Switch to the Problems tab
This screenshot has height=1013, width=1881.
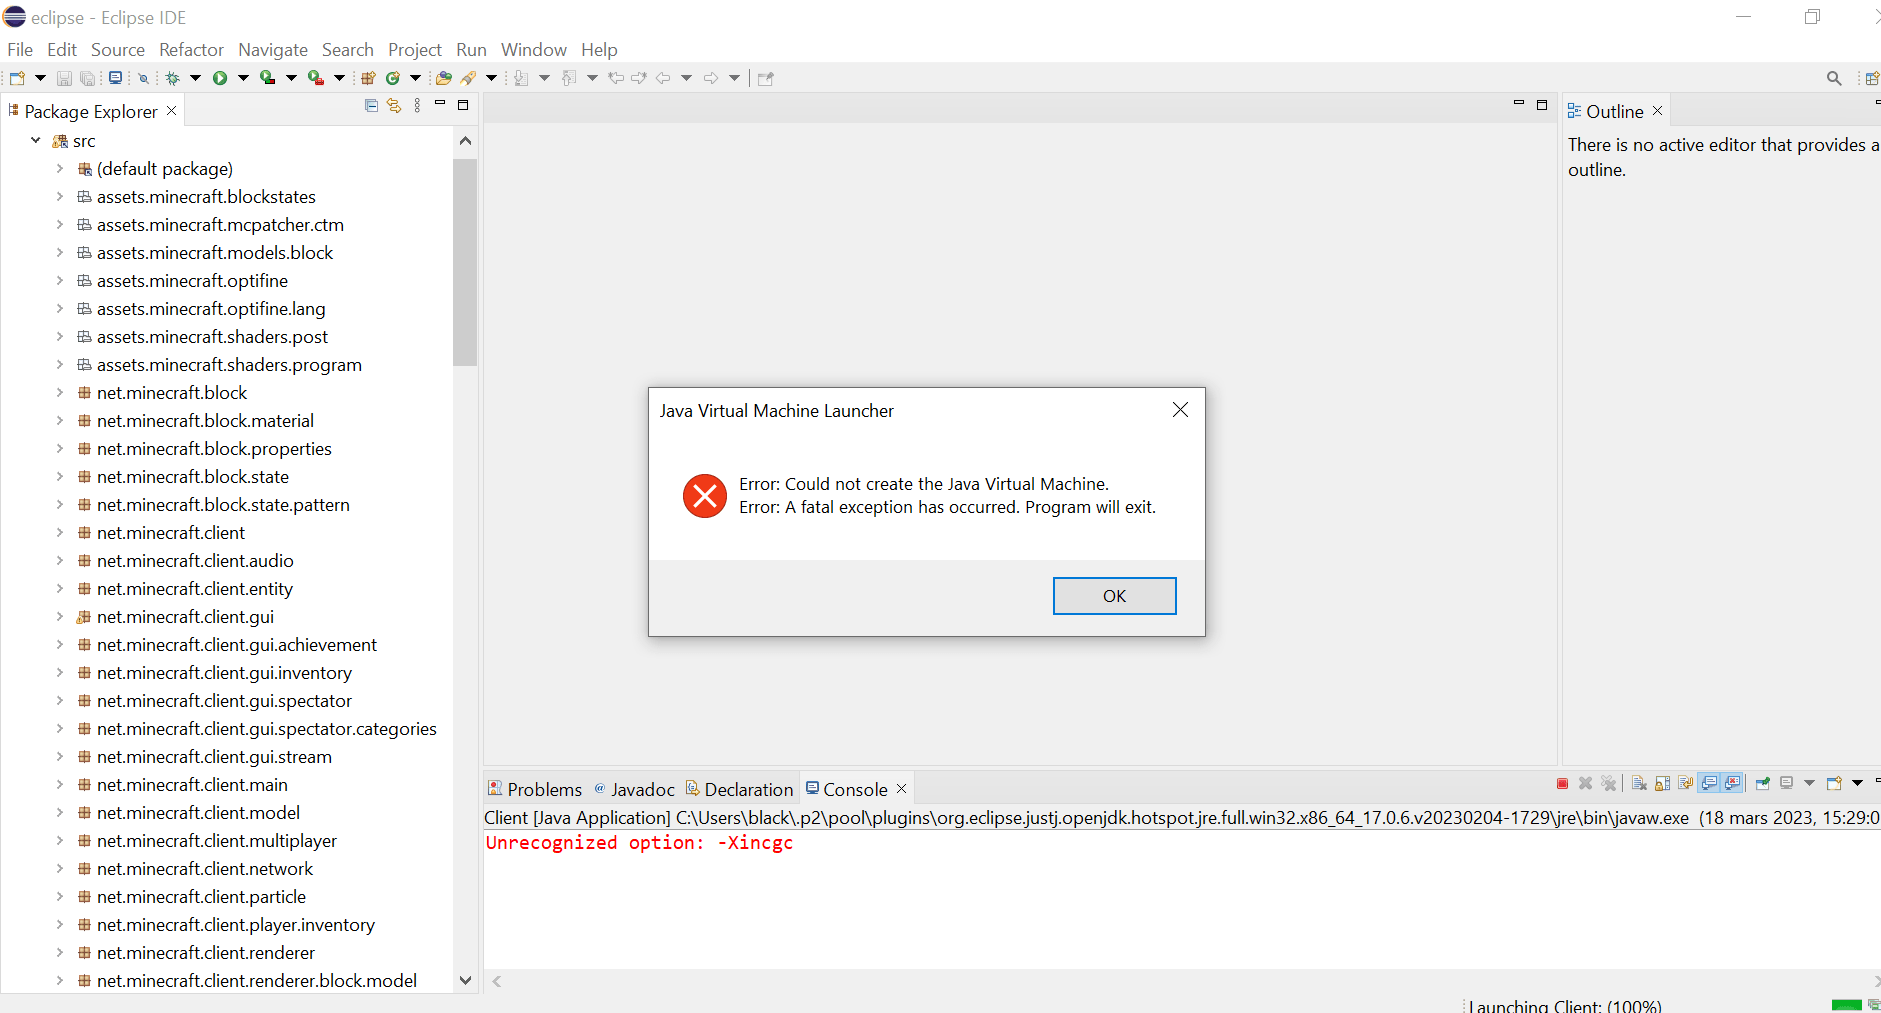pos(534,789)
